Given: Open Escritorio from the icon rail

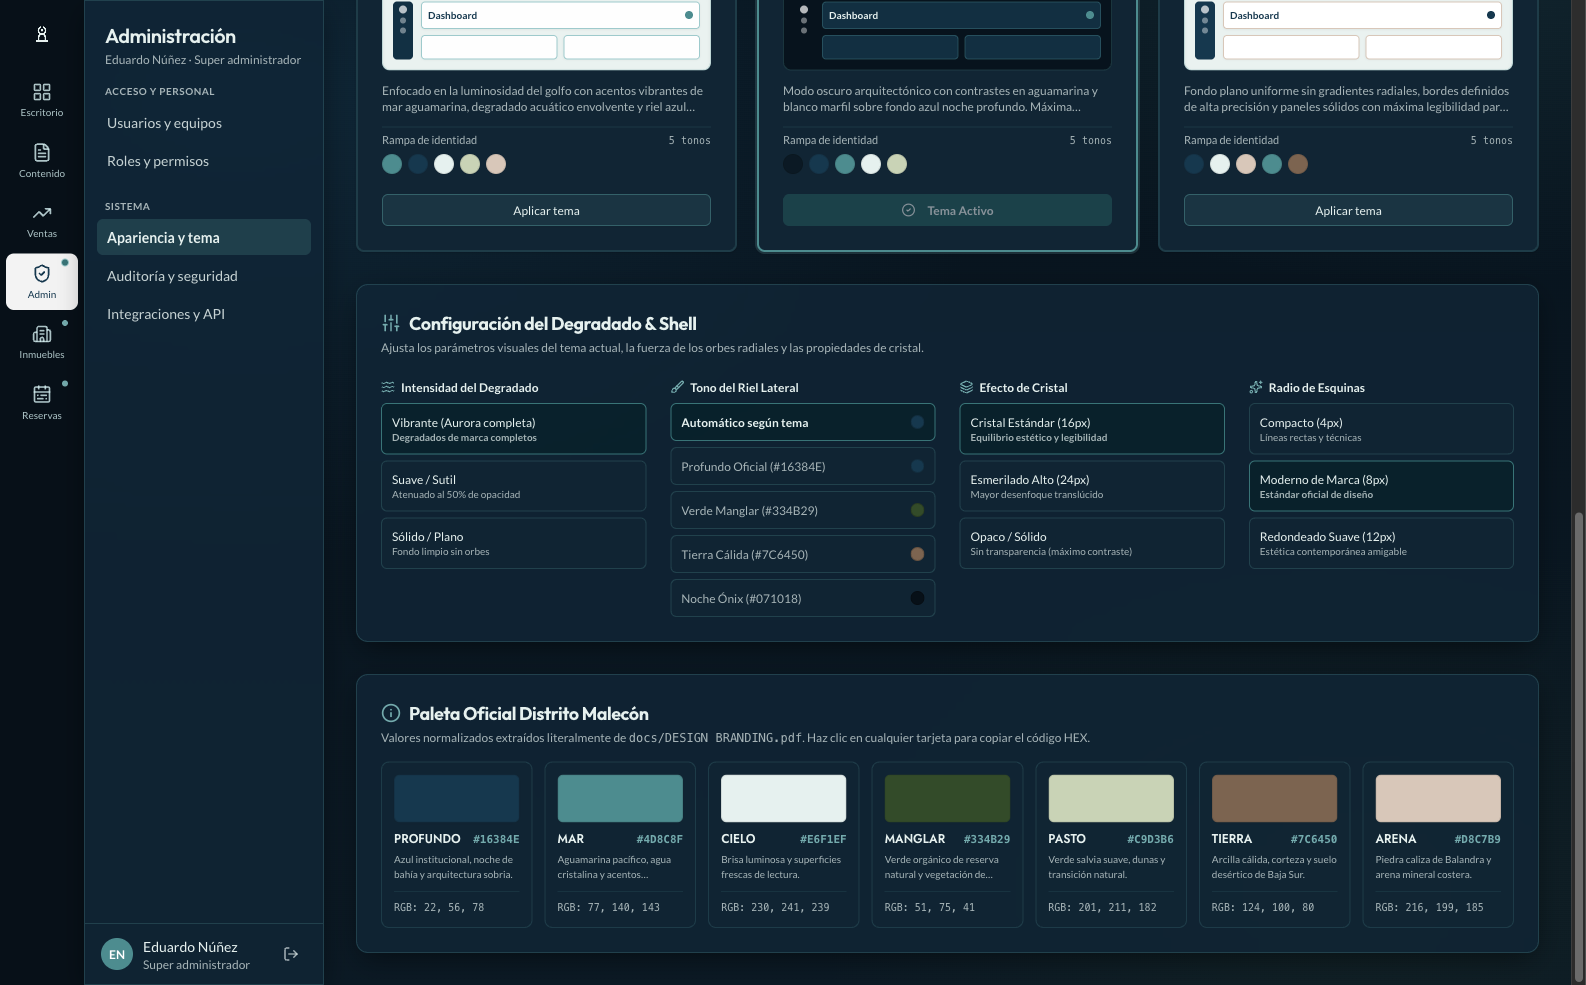Looking at the screenshot, I should tap(42, 100).
